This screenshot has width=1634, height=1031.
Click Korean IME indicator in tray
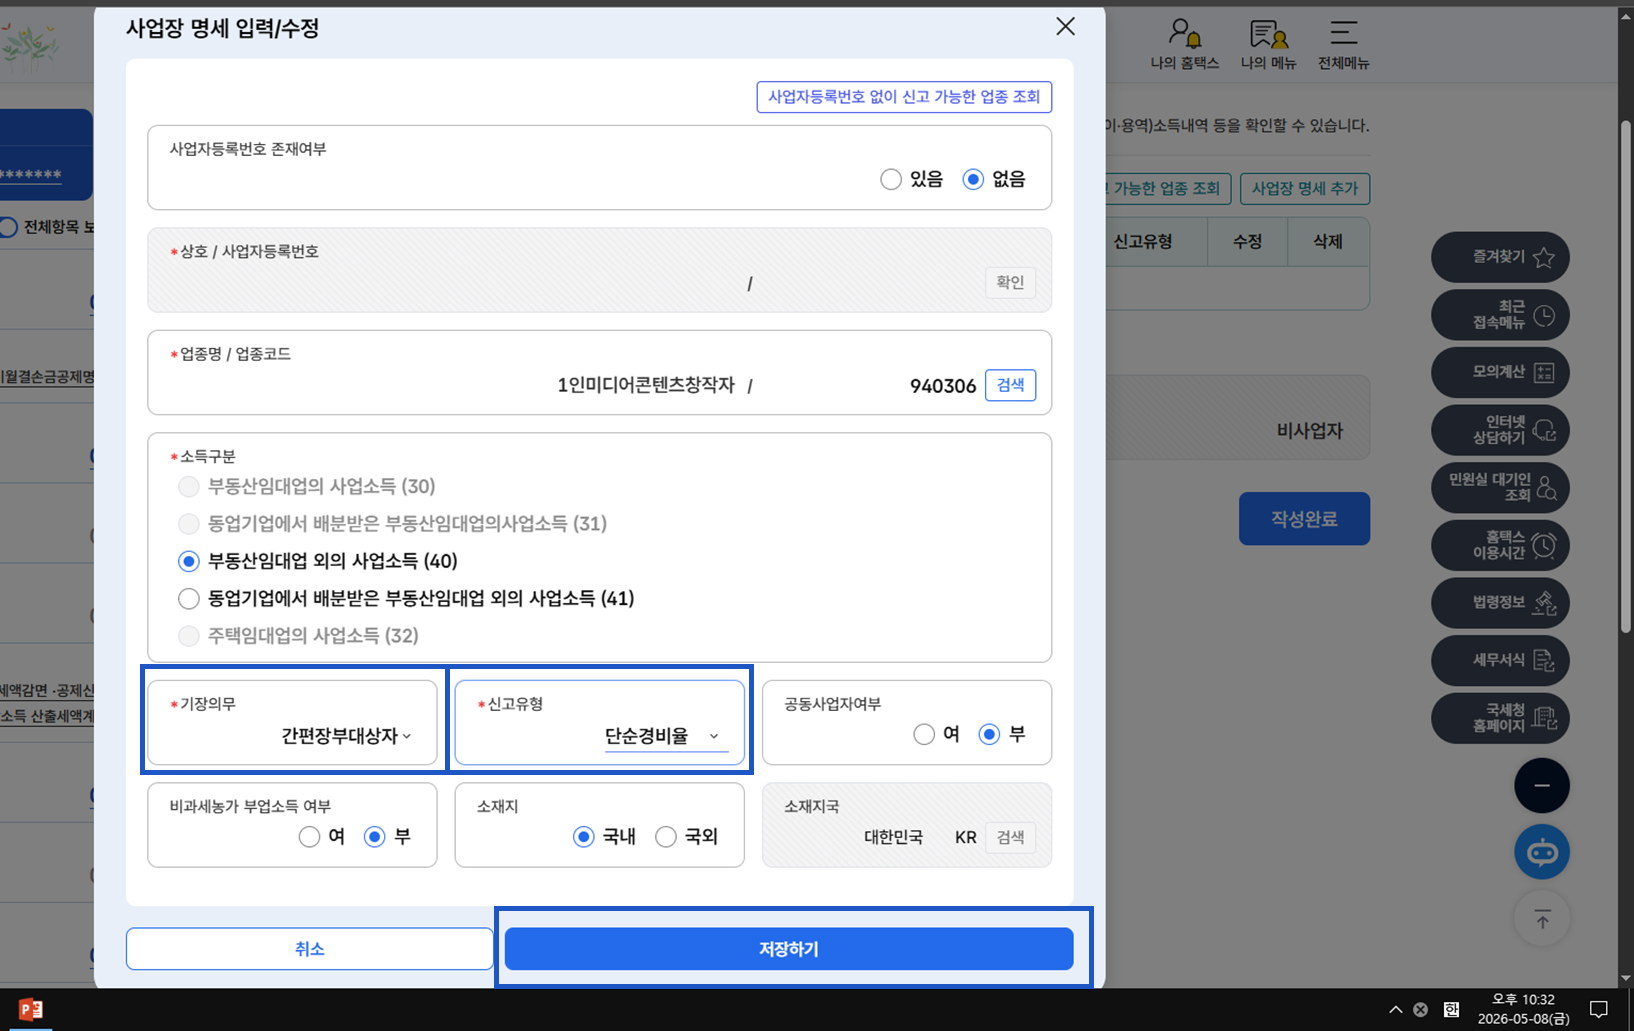(x=1451, y=1010)
